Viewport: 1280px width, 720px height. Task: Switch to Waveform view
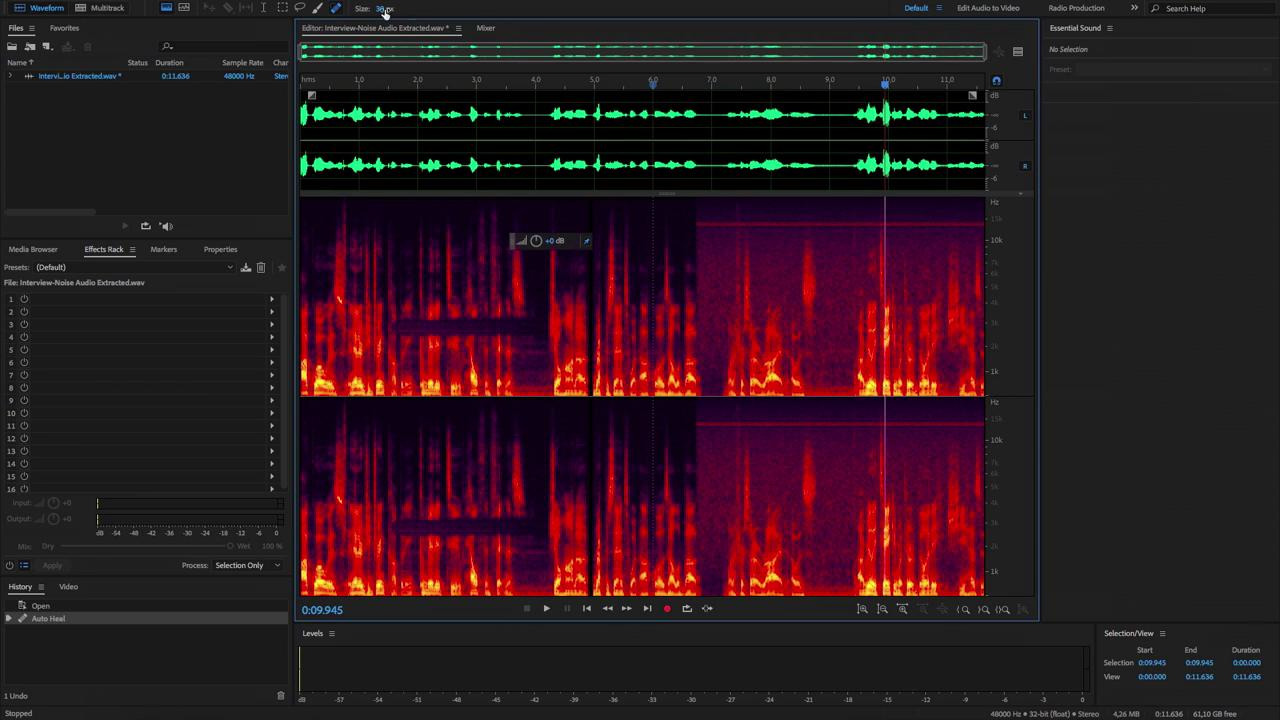(x=39, y=8)
